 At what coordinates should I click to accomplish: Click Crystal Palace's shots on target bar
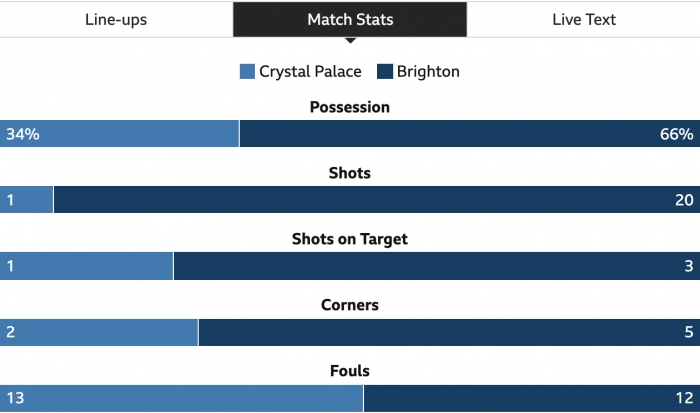point(86,266)
